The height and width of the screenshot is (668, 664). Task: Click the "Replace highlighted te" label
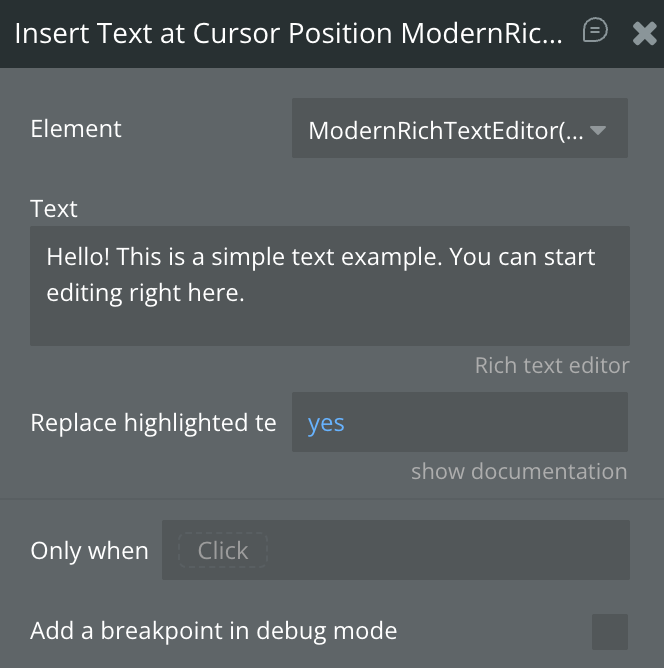153,423
